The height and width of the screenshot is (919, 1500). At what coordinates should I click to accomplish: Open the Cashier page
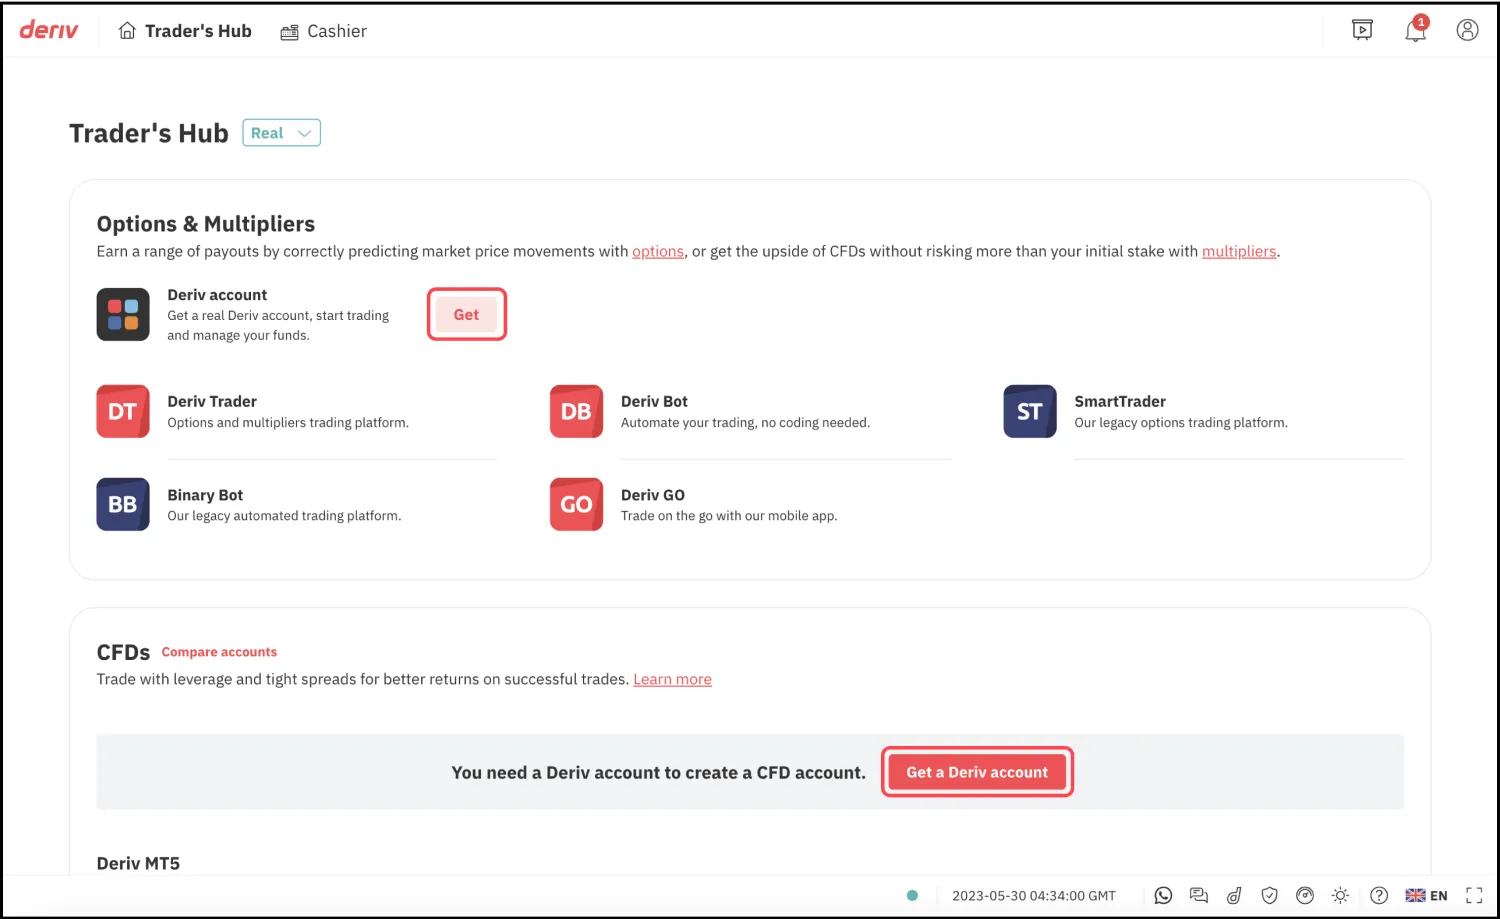[323, 31]
